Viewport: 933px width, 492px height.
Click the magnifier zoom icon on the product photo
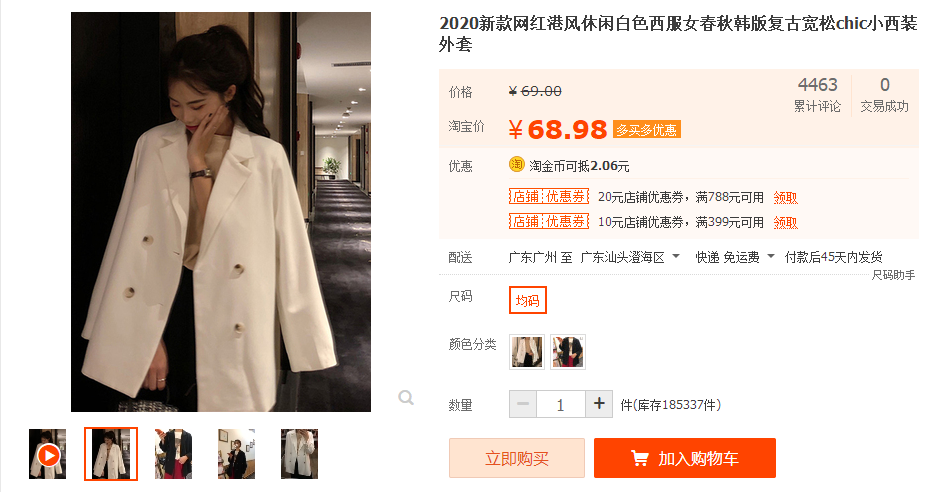pyautogui.click(x=406, y=397)
